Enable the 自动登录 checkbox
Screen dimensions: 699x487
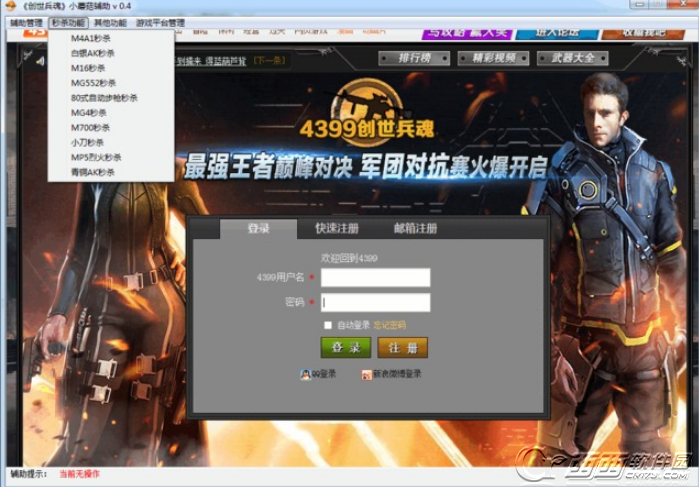(x=328, y=325)
